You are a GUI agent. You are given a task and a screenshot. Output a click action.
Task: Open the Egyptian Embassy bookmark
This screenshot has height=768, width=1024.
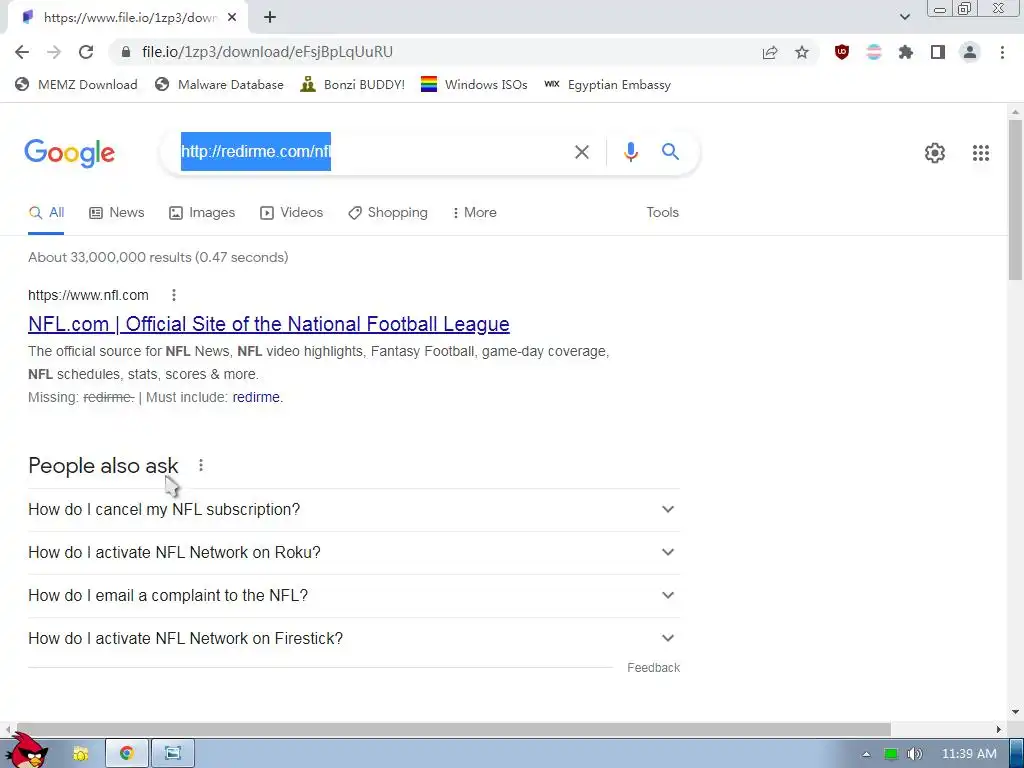pyautogui.click(x=607, y=84)
